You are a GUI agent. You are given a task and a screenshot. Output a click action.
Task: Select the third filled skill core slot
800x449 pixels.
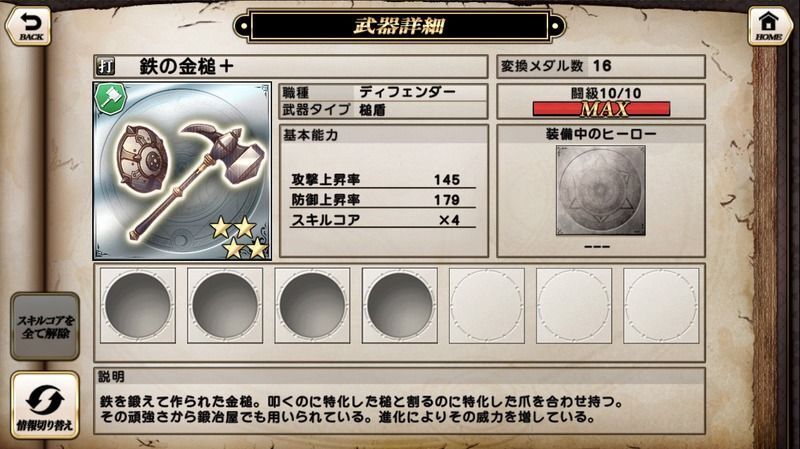[312, 305]
